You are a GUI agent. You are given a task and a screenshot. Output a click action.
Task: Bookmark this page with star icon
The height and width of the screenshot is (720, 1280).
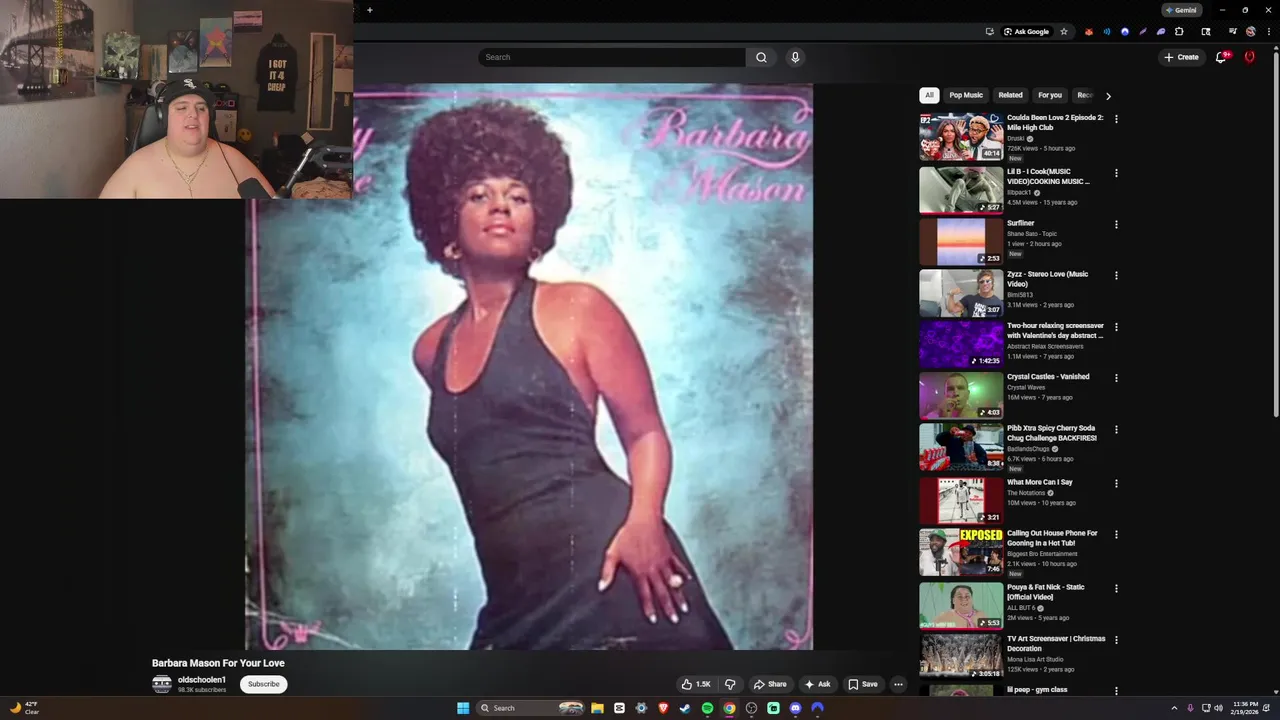coord(1064,31)
